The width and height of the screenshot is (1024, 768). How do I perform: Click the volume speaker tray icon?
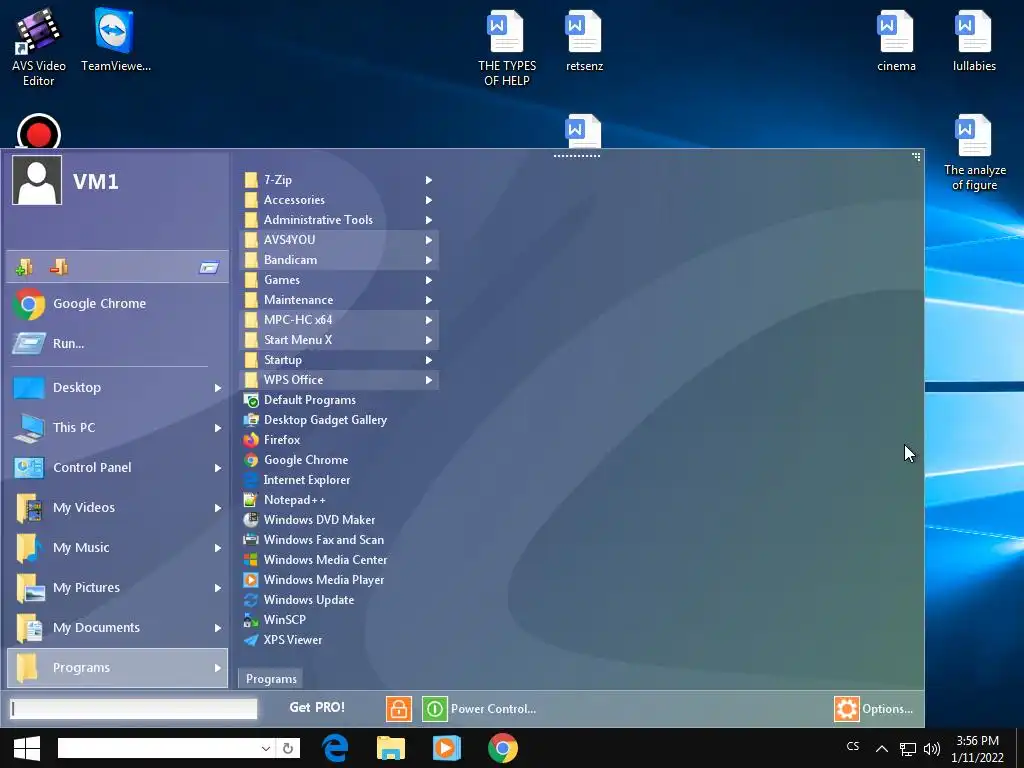click(932, 749)
